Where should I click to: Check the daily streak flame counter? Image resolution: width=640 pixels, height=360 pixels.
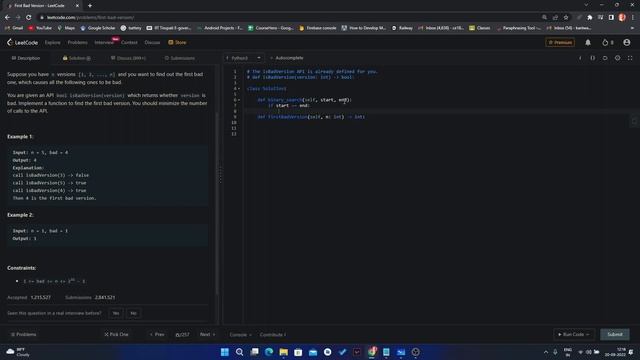point(608,42)
